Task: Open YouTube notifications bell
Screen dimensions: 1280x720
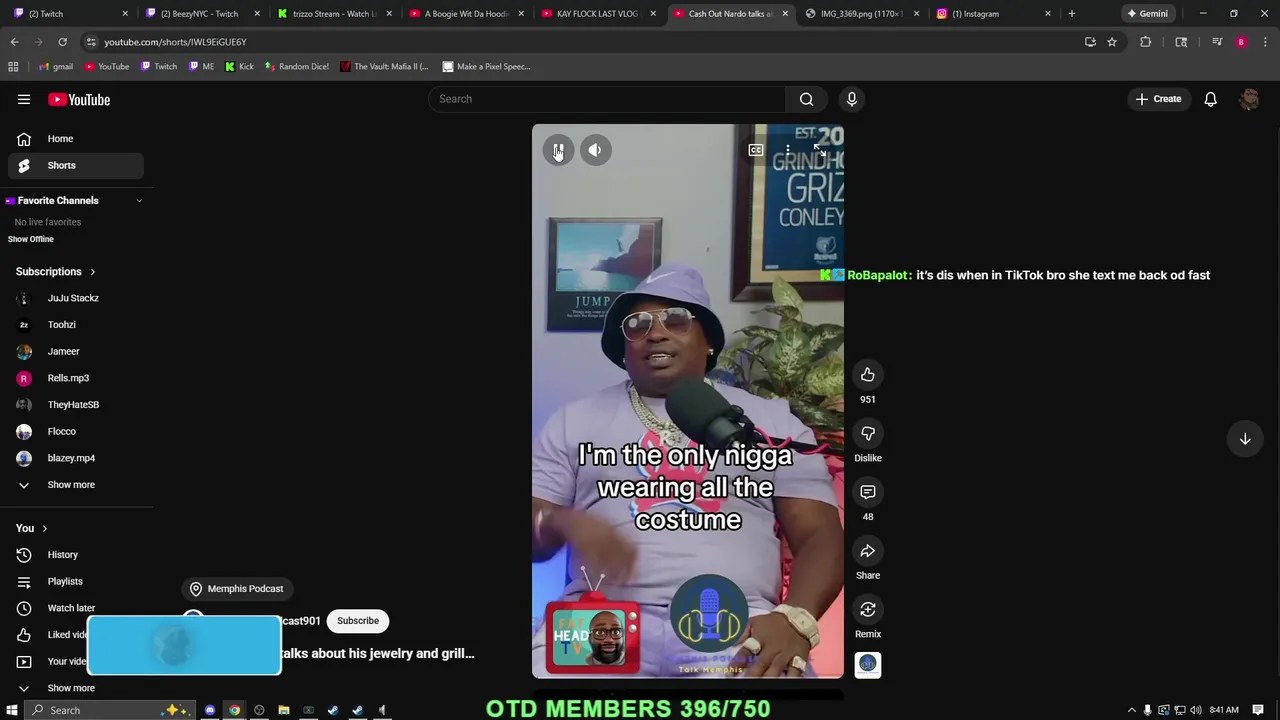Action: click(1210, 99)
